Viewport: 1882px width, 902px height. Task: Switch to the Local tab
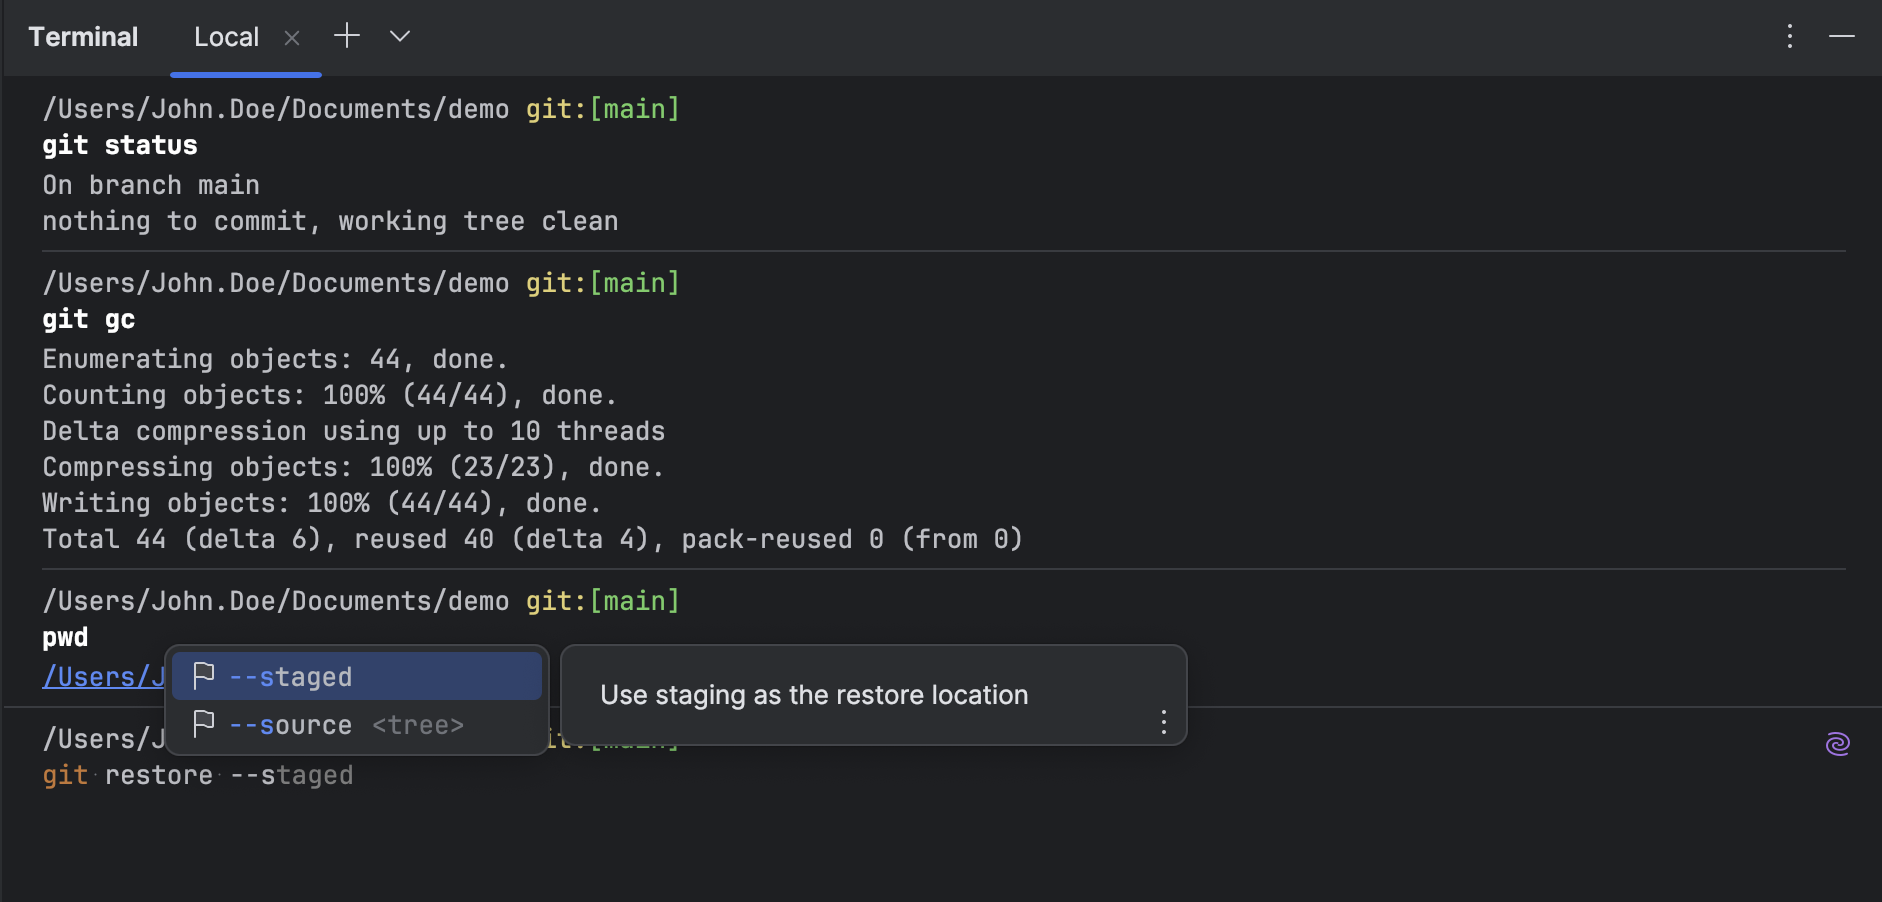[227, 36]
